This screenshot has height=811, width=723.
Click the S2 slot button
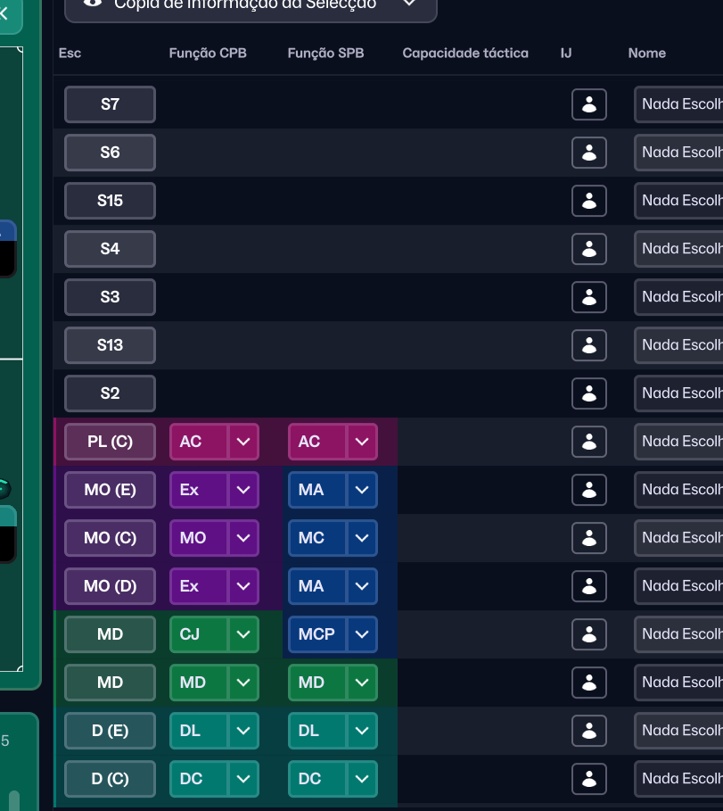(110, 393)
